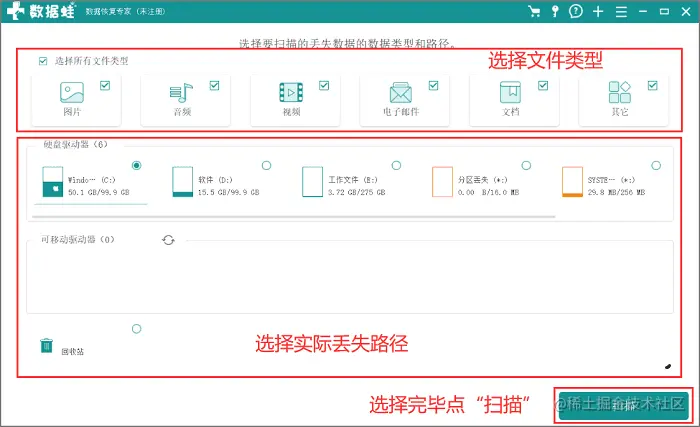This screenshot has height=427, width=700.
Task: Click the 数据蛙 logo icon
Action: pos(16,11)
